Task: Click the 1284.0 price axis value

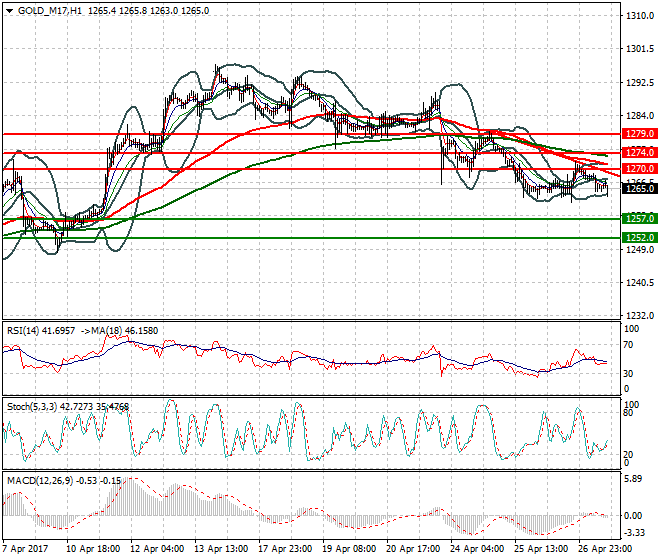Action: (640, 115)
